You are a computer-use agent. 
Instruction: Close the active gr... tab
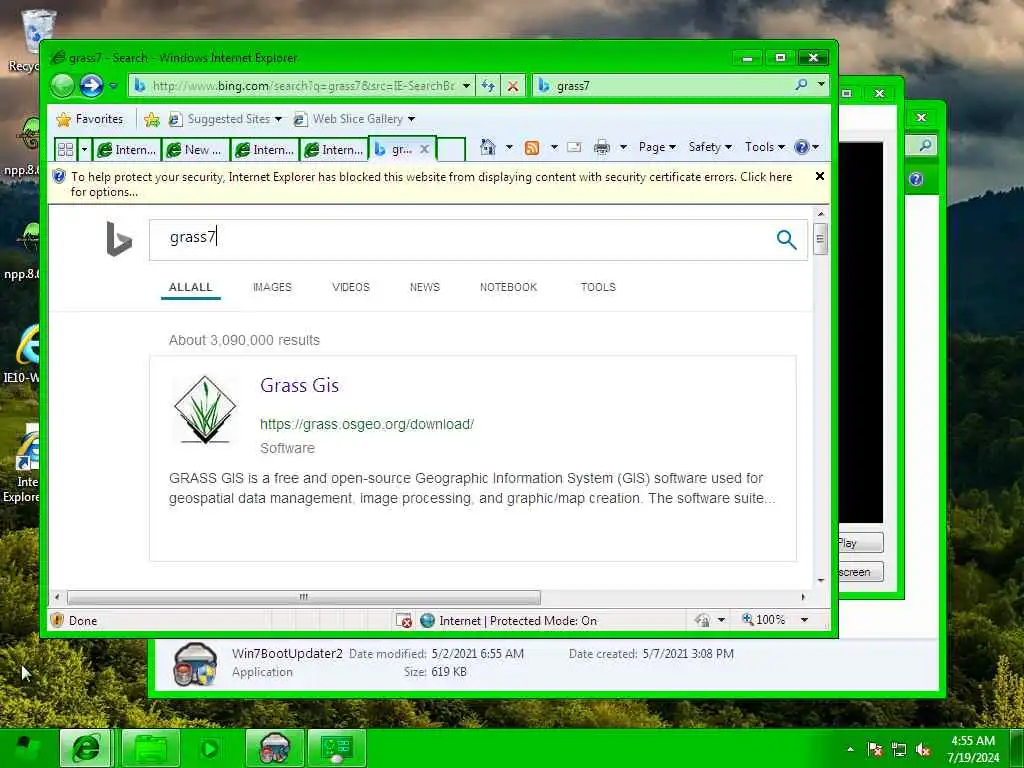[x=424, y=150]
